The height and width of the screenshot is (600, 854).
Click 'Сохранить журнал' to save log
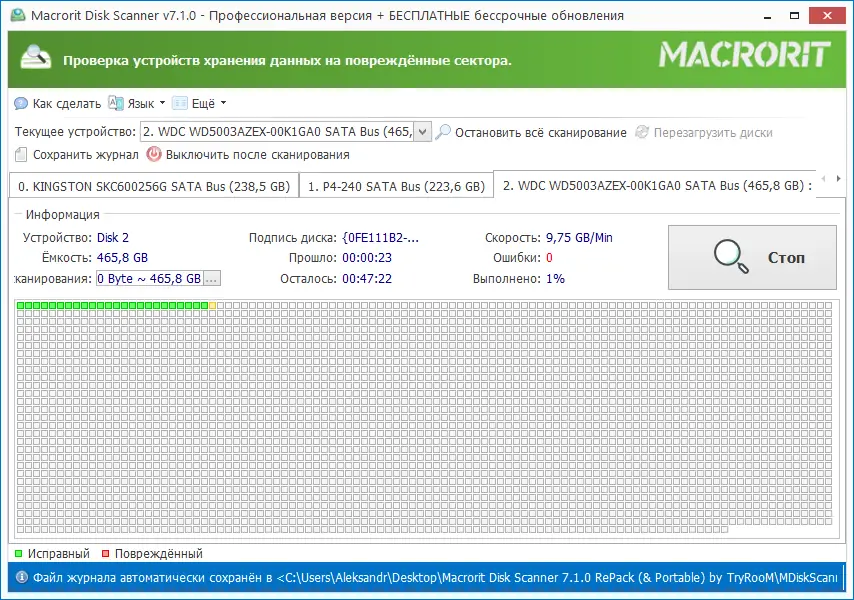point(77,155)
